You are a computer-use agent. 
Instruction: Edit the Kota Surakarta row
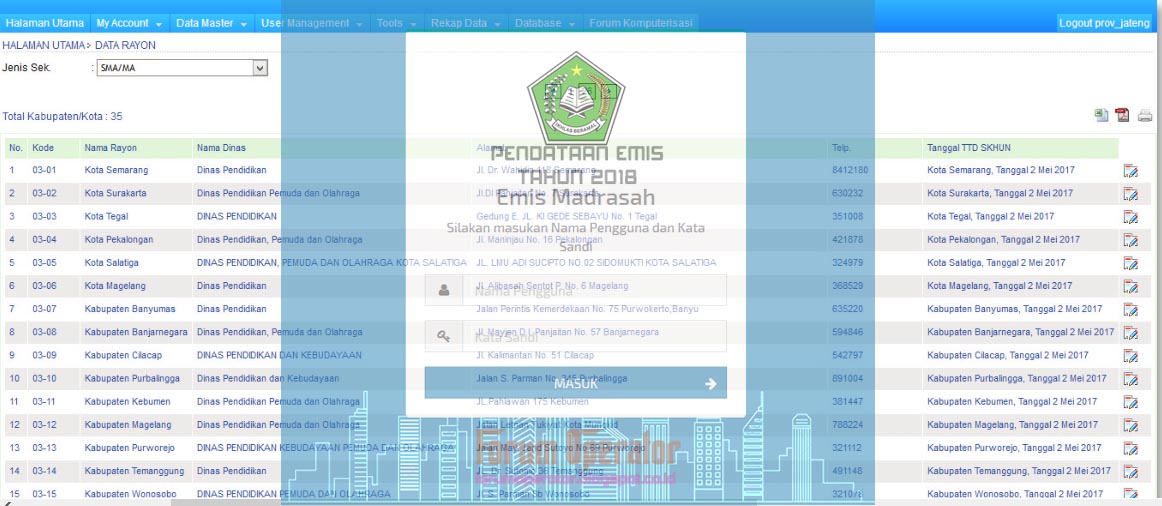pyautogui.click(x=1131, y=194)
